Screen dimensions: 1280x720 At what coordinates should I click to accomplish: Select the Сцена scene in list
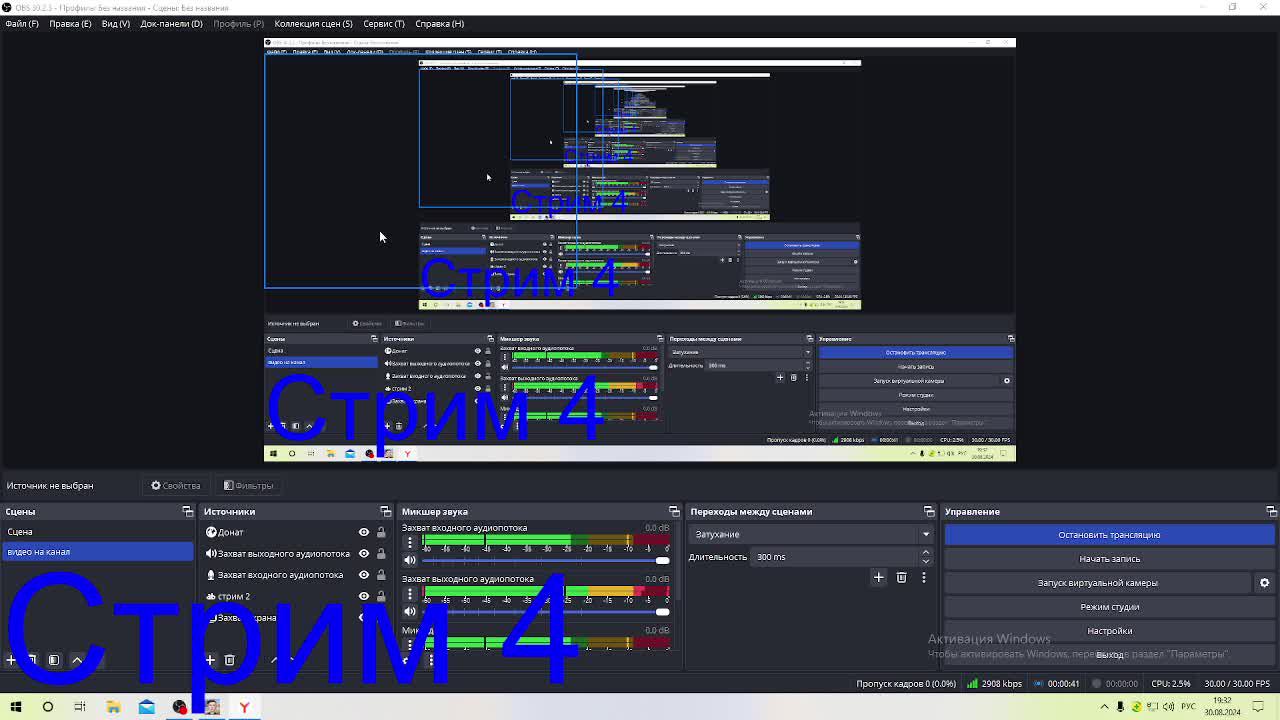point(20,532)
